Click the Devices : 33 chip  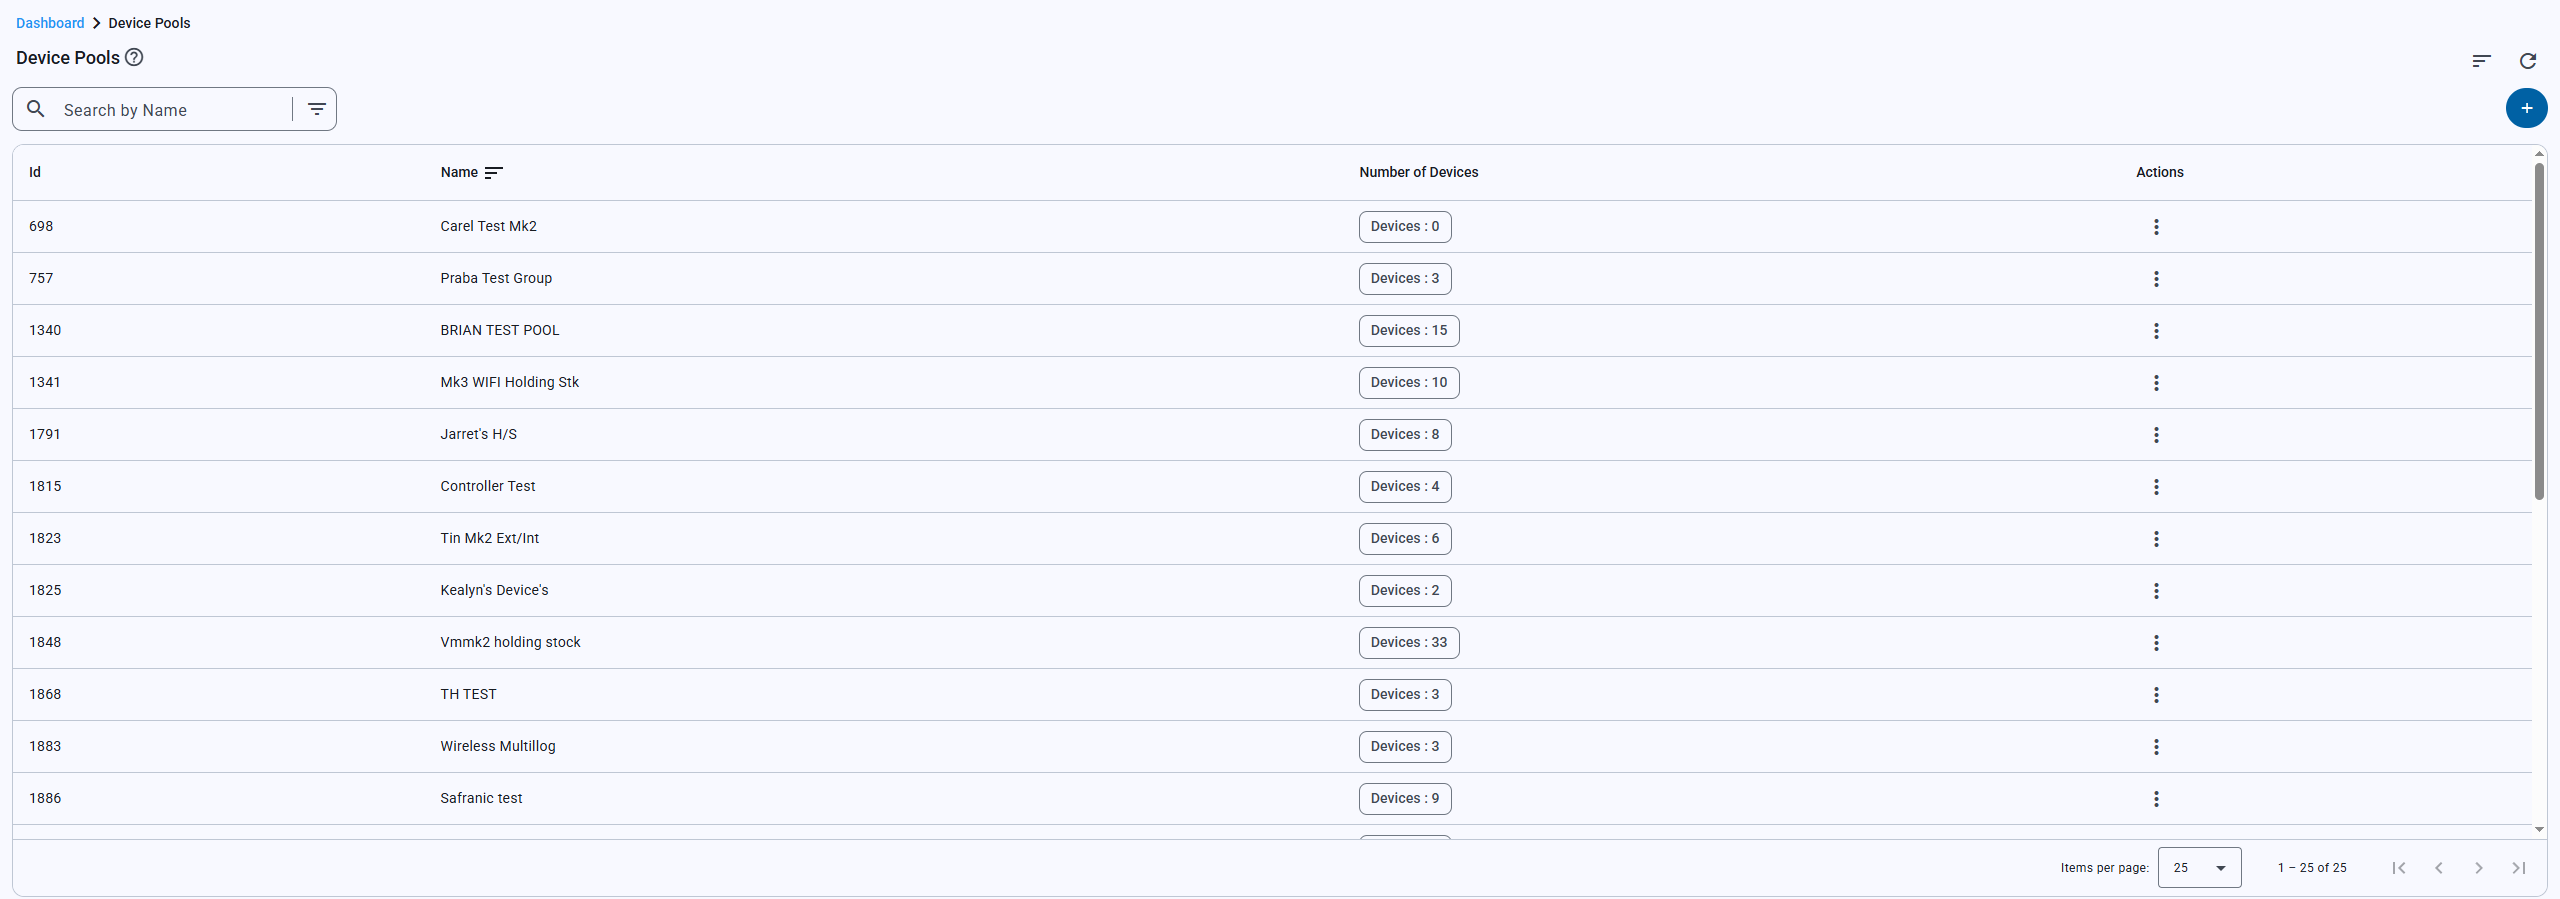coord(1408,643)
